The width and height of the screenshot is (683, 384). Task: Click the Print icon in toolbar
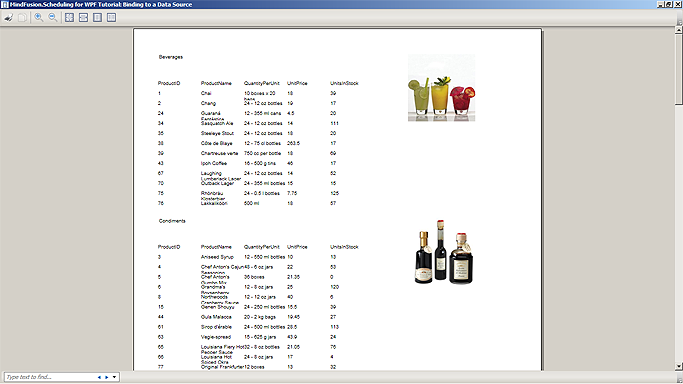point(9,17)
